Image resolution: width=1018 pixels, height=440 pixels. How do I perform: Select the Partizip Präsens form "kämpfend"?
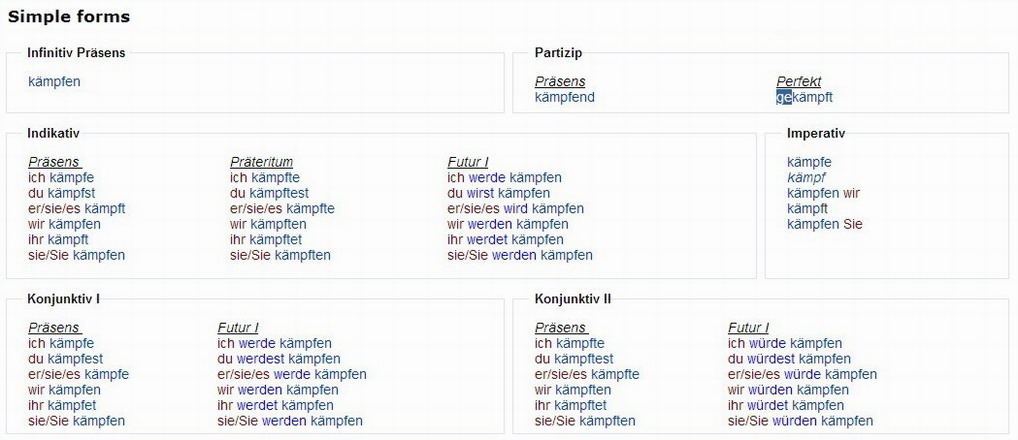pos(564,97)
